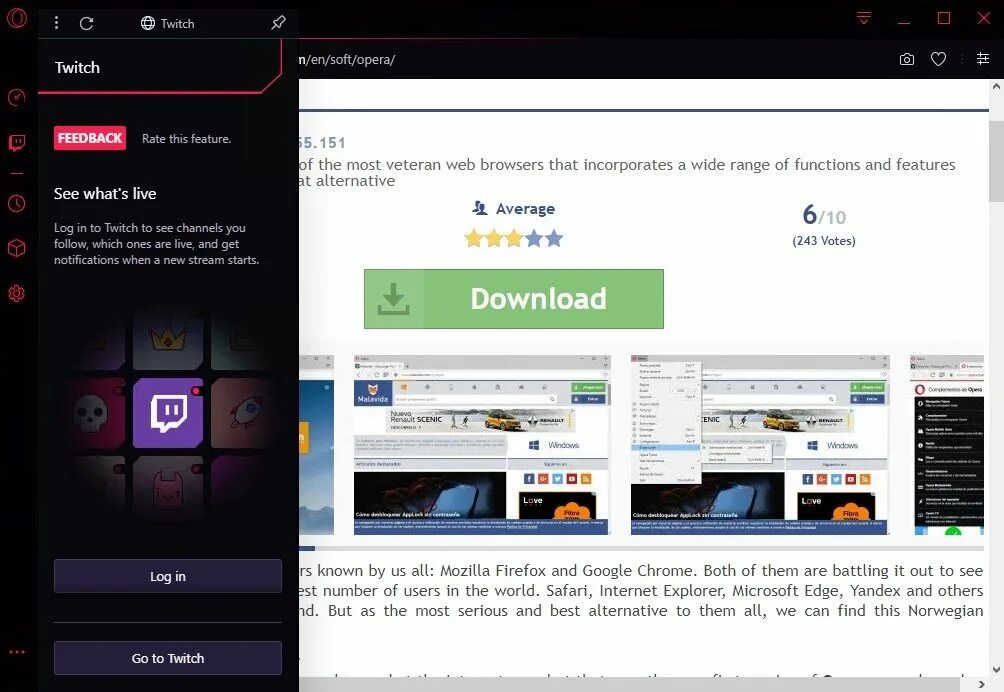Screen dimensions: 1004x692
Task: Click the 'See what's live' heading
Action: 105,194
